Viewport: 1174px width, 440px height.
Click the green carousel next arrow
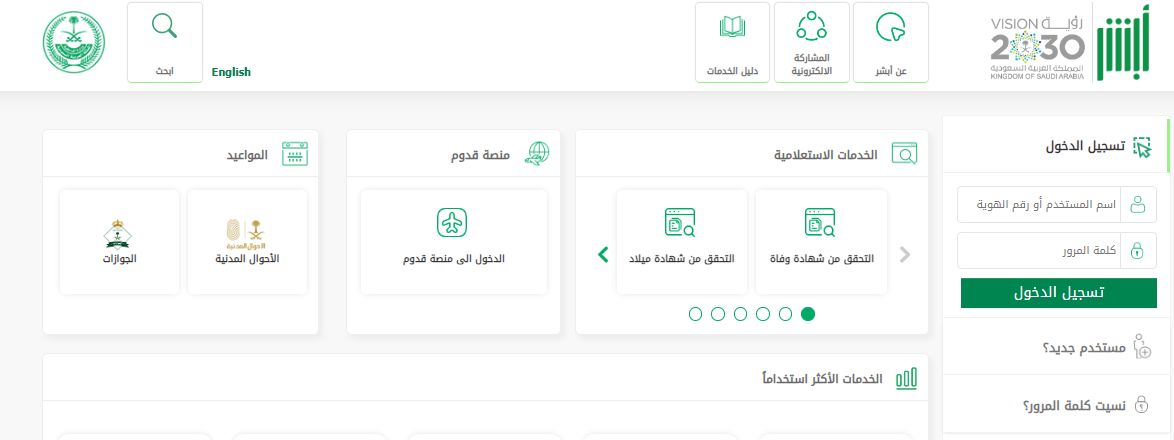point(602,254)
